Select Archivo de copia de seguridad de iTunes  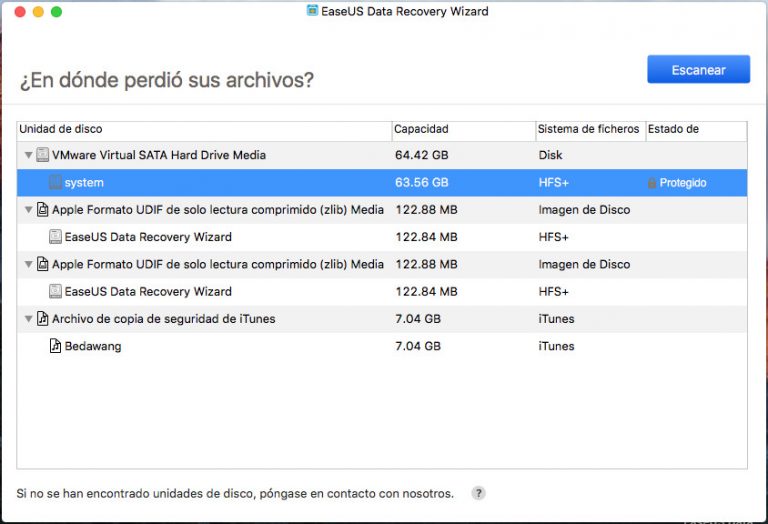(382, 319)
